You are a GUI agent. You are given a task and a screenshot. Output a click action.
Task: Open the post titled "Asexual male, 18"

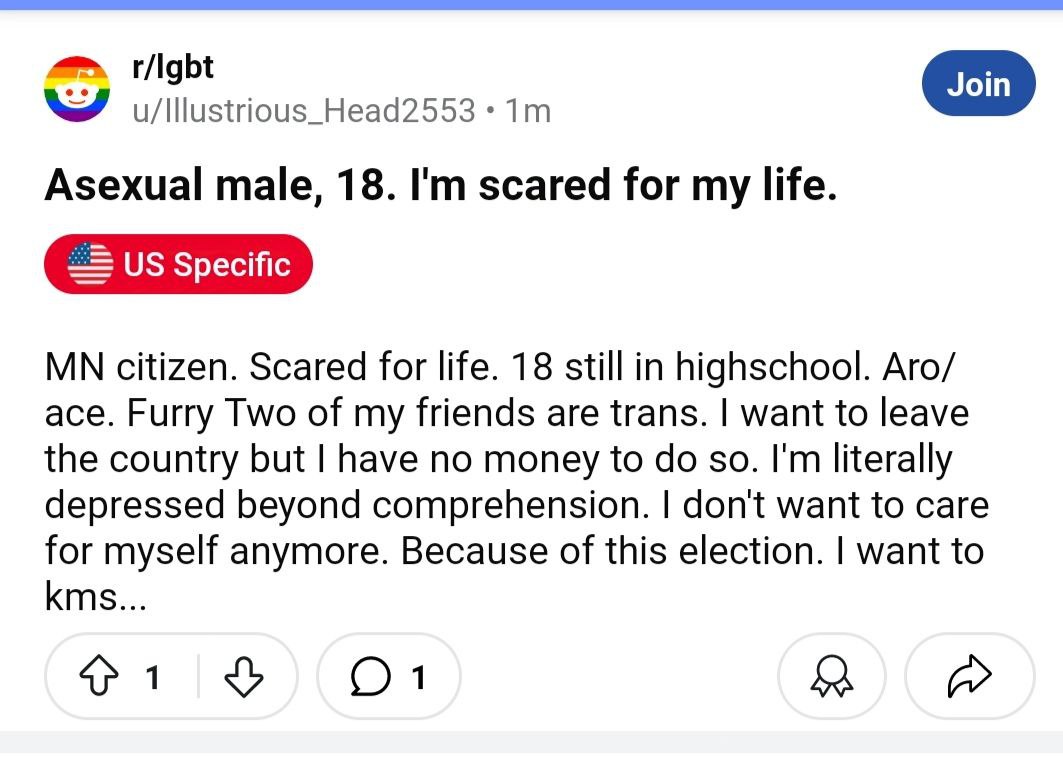point(441,184)
